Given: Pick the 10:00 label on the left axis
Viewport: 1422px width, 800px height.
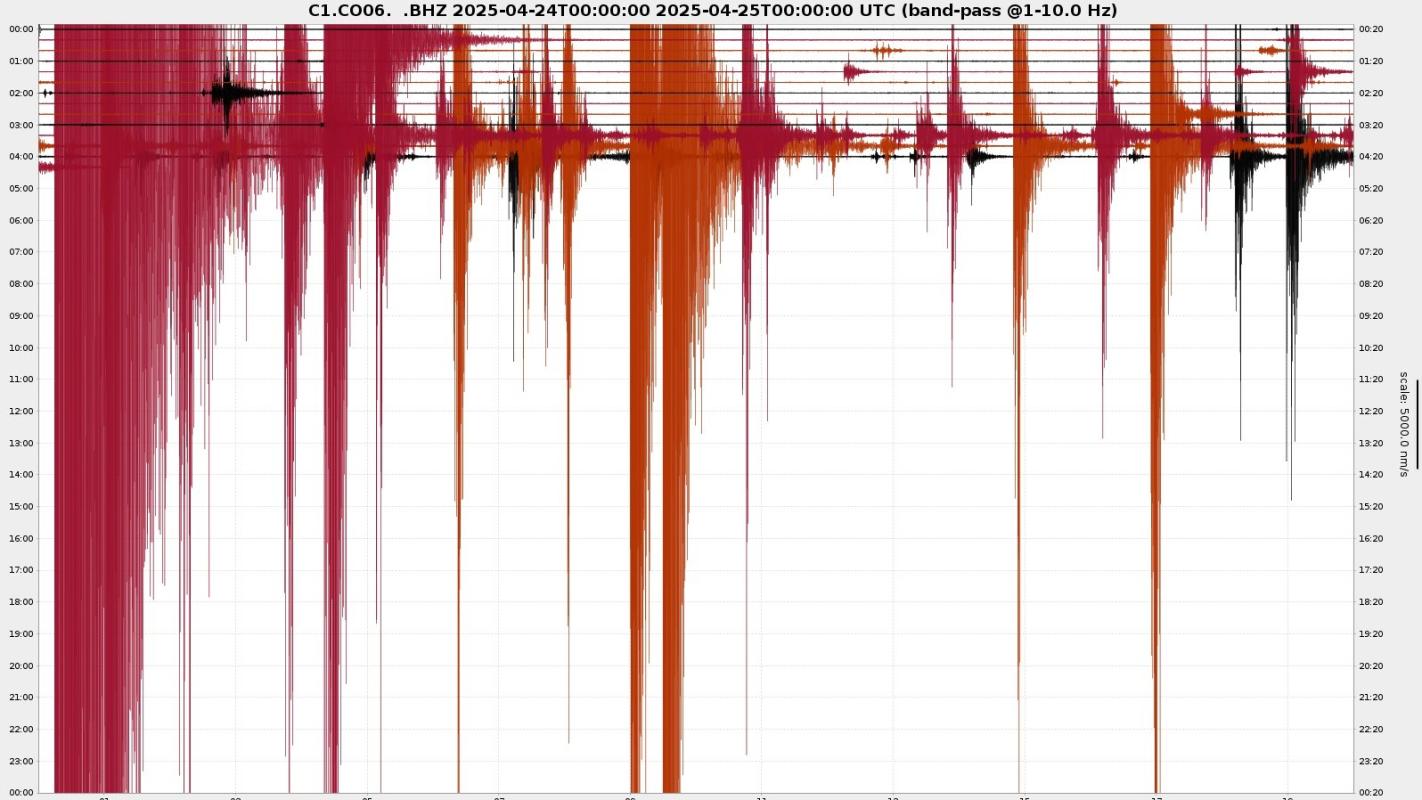Looking at the screenshot, I should (21, 348).
